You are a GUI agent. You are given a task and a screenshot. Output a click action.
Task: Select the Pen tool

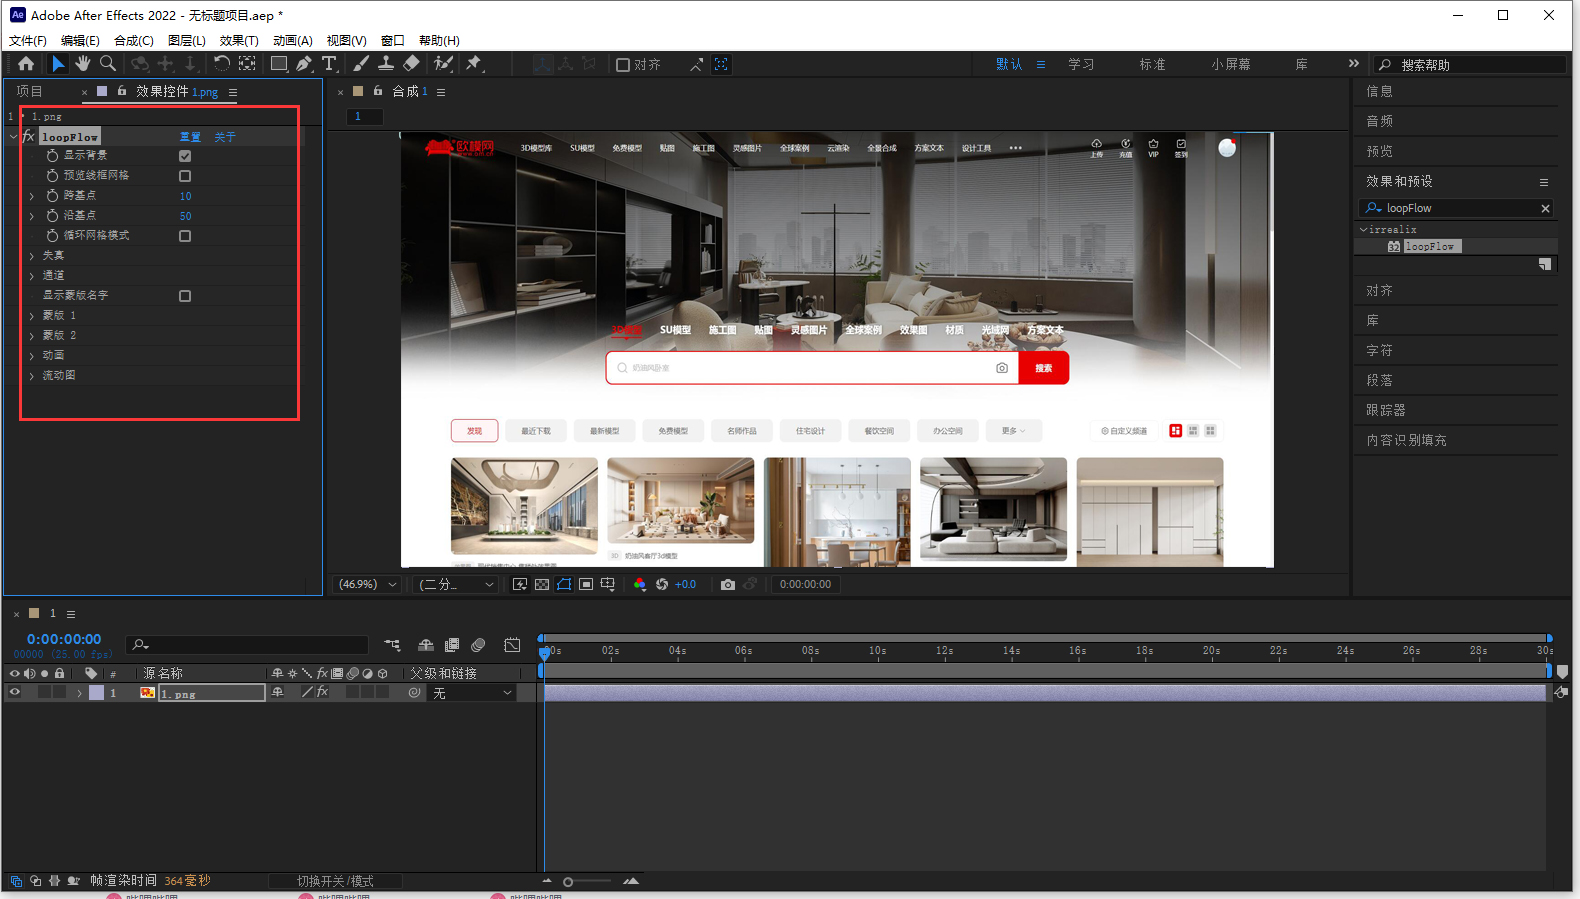[304, 64]
